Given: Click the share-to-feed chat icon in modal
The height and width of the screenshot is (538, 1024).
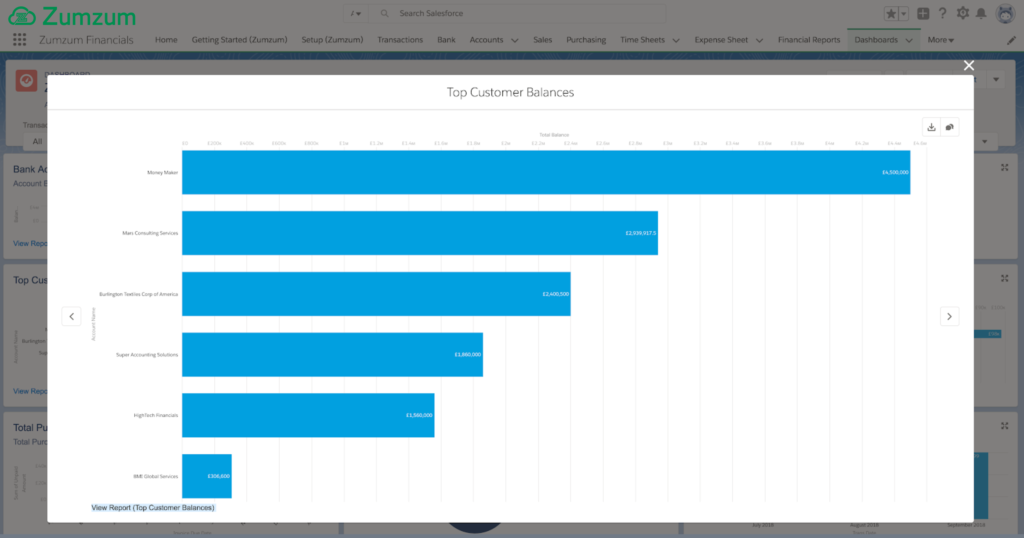Looking at the screenshot, I should tap(950, 127).
